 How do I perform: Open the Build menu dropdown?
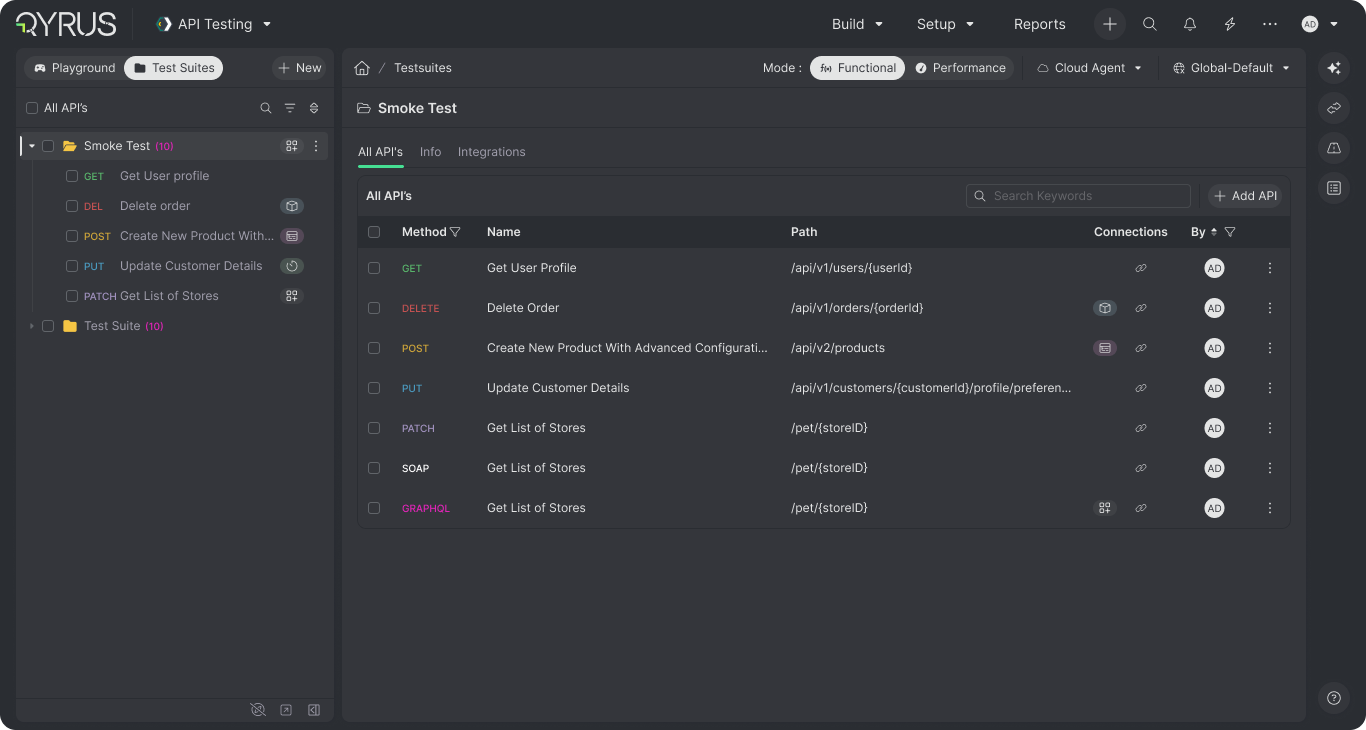[857, 24]
